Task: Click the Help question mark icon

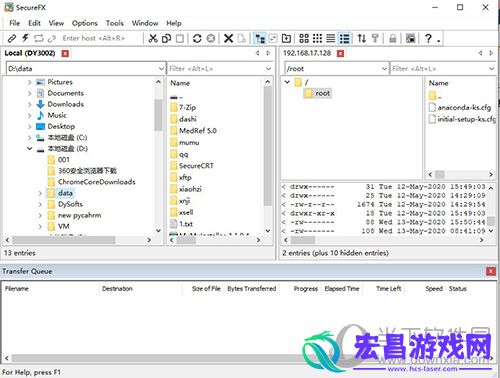Action: [428, 38]
